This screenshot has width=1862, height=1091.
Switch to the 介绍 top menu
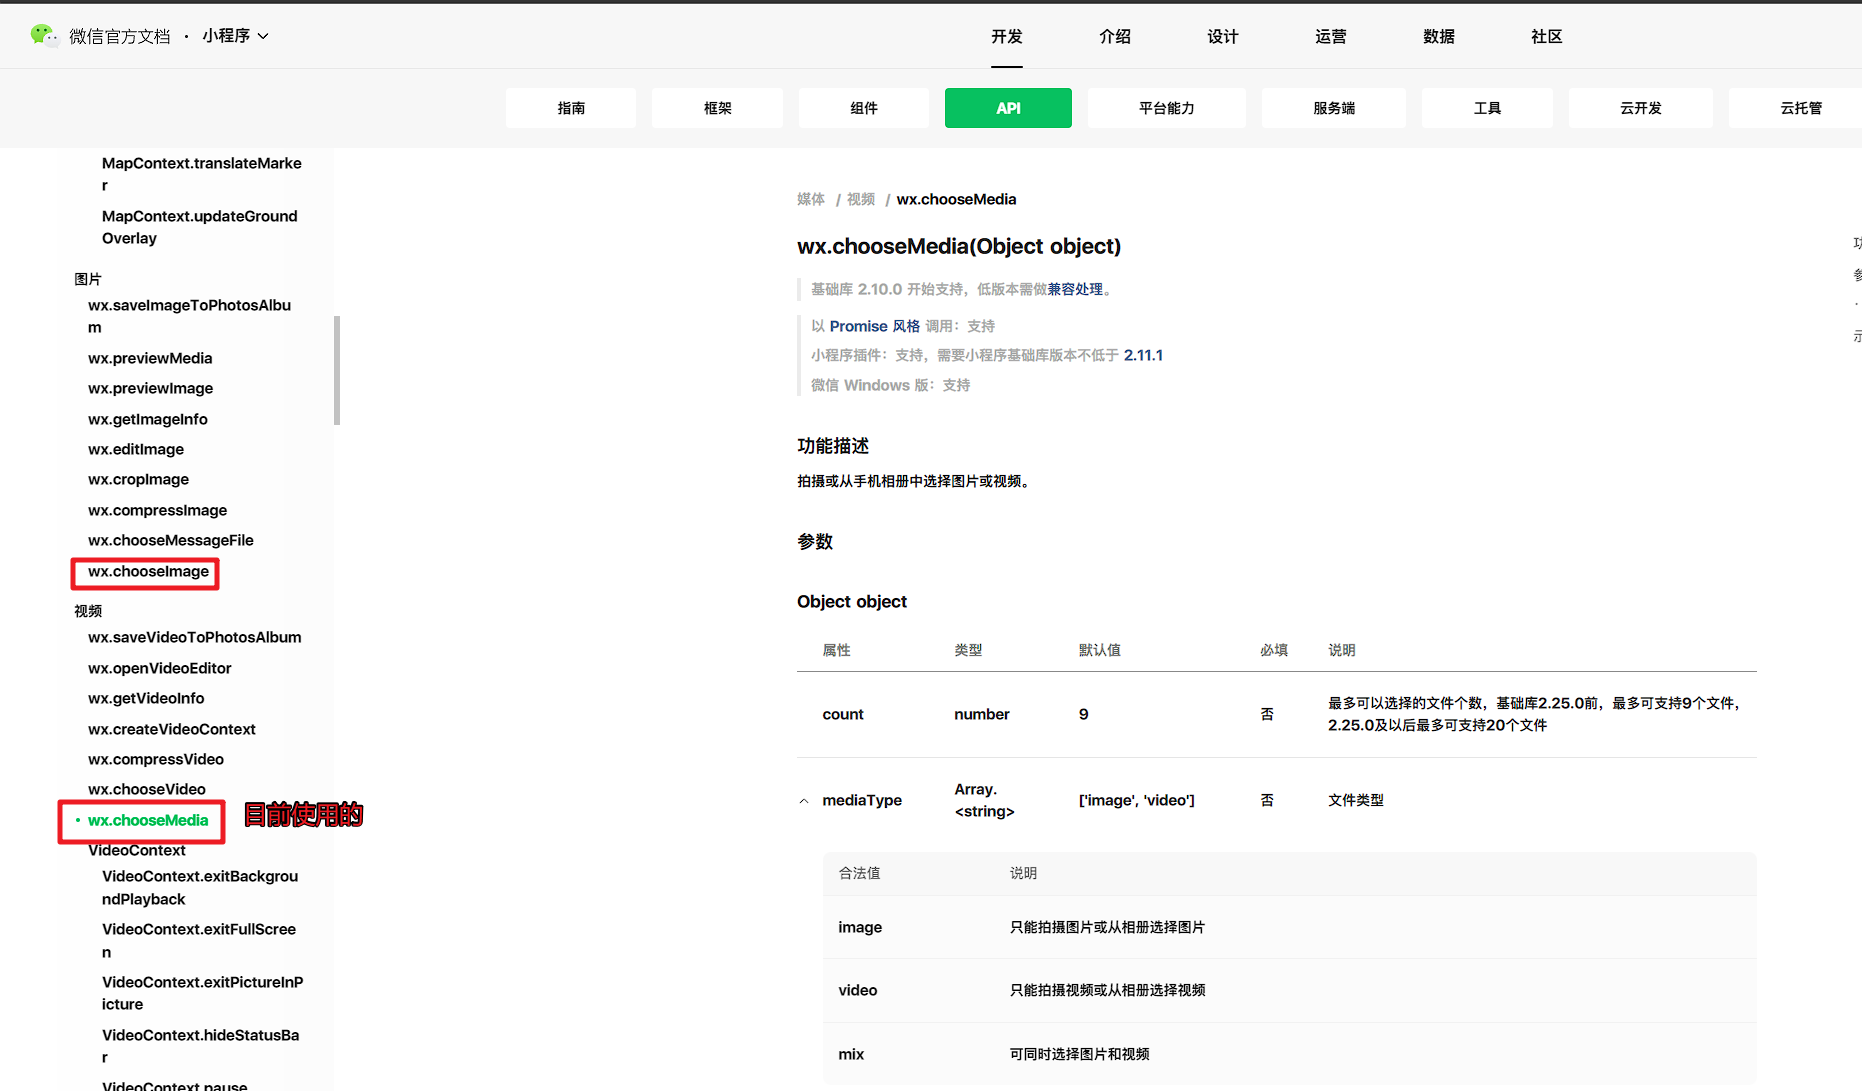(1115, 36)
